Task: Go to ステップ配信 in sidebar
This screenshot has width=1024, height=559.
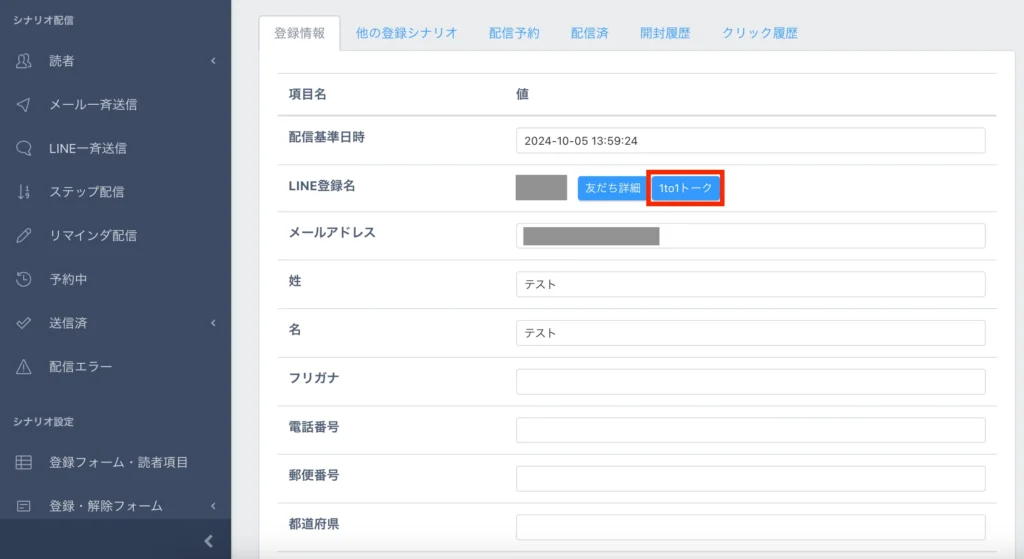Action: click(x=86, y=192)
